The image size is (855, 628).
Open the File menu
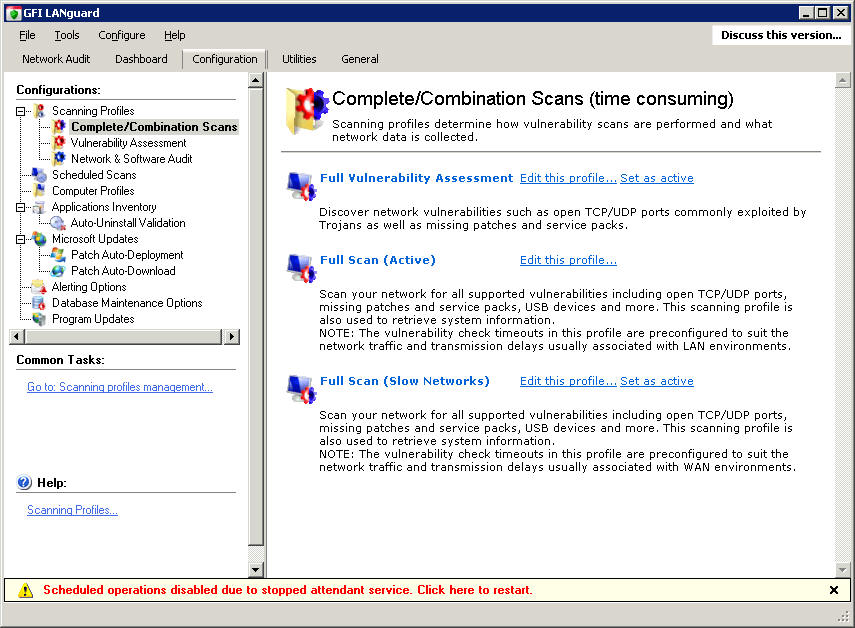27,35
